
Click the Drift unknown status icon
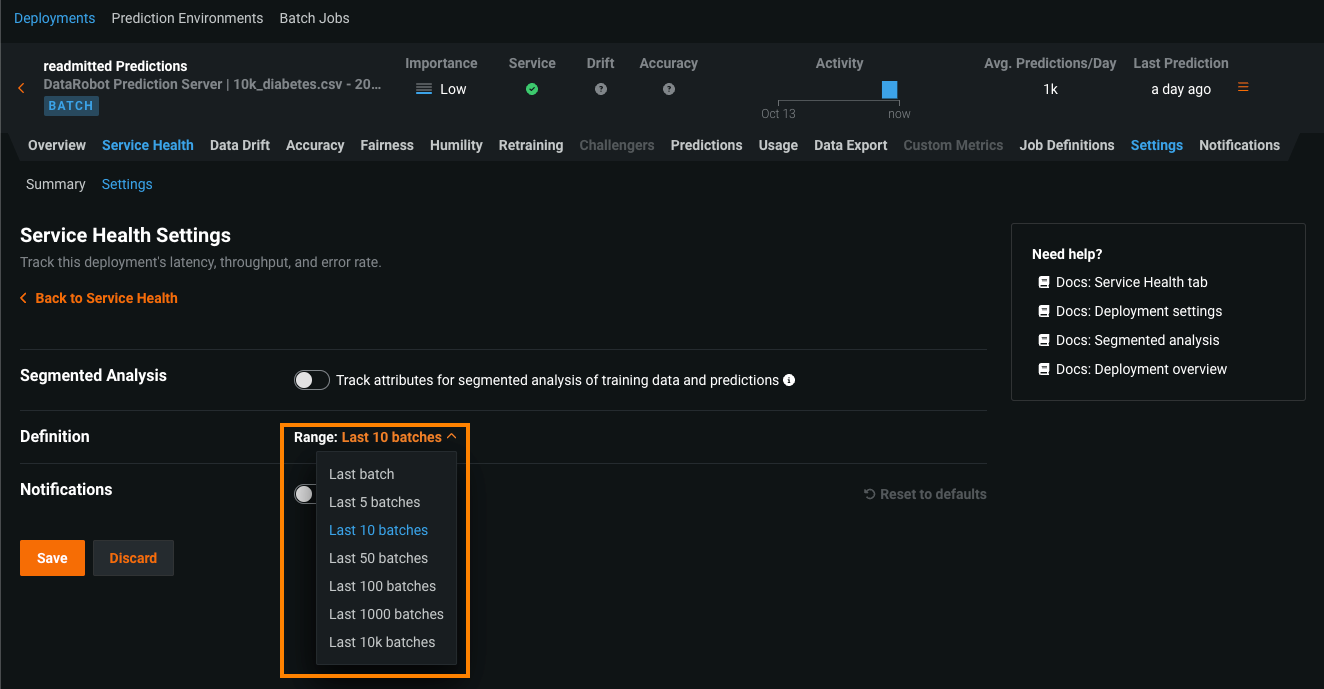[x=601, y=89]
